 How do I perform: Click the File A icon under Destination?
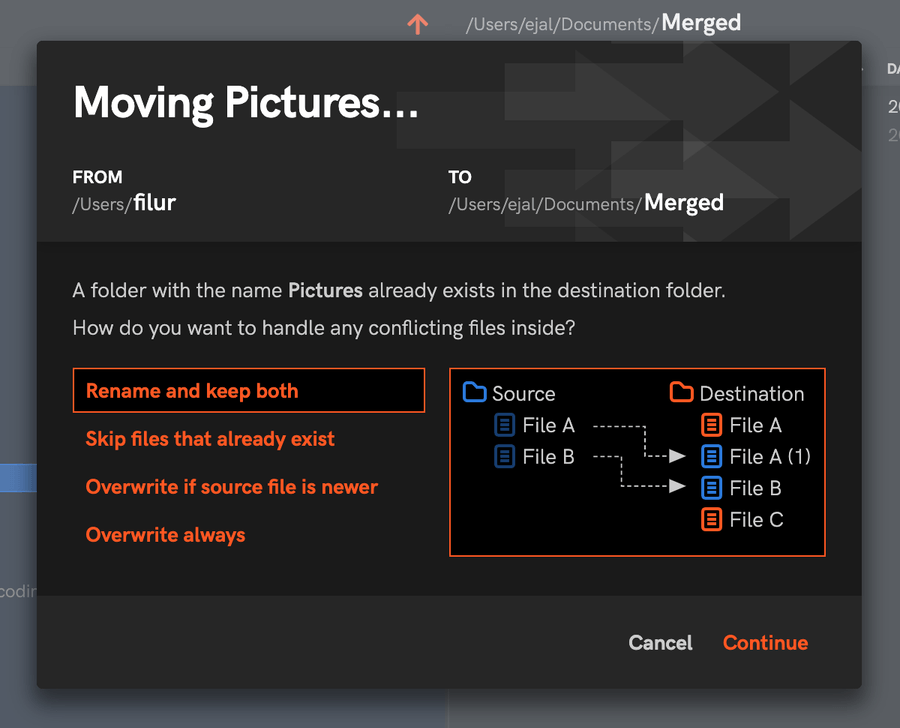click(x=711, y=424)
